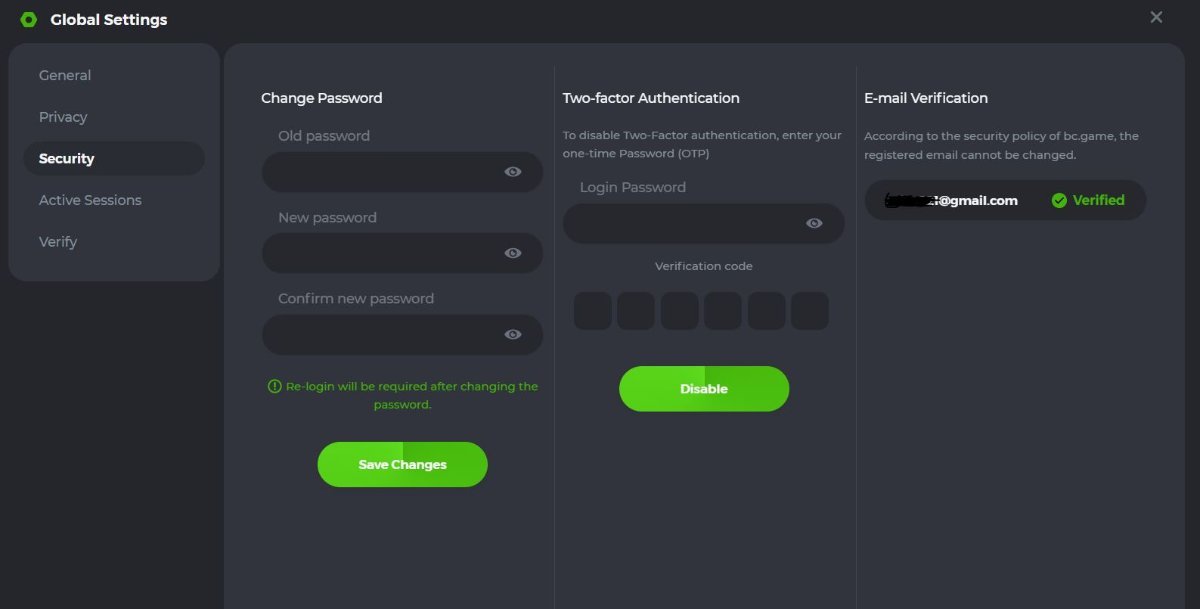Open the Verify tab

coord(58,242)
